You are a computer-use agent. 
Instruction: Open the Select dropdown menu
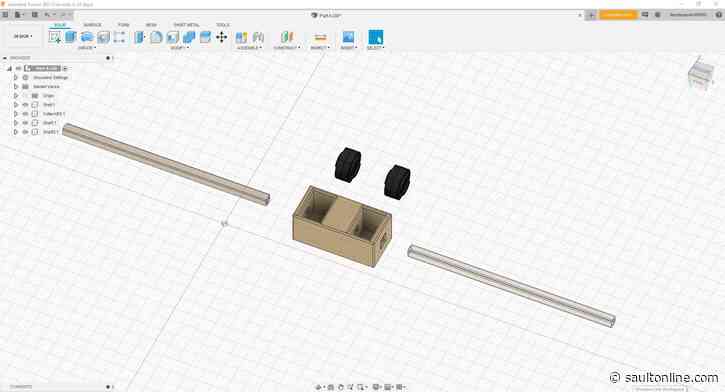point(375,48)
